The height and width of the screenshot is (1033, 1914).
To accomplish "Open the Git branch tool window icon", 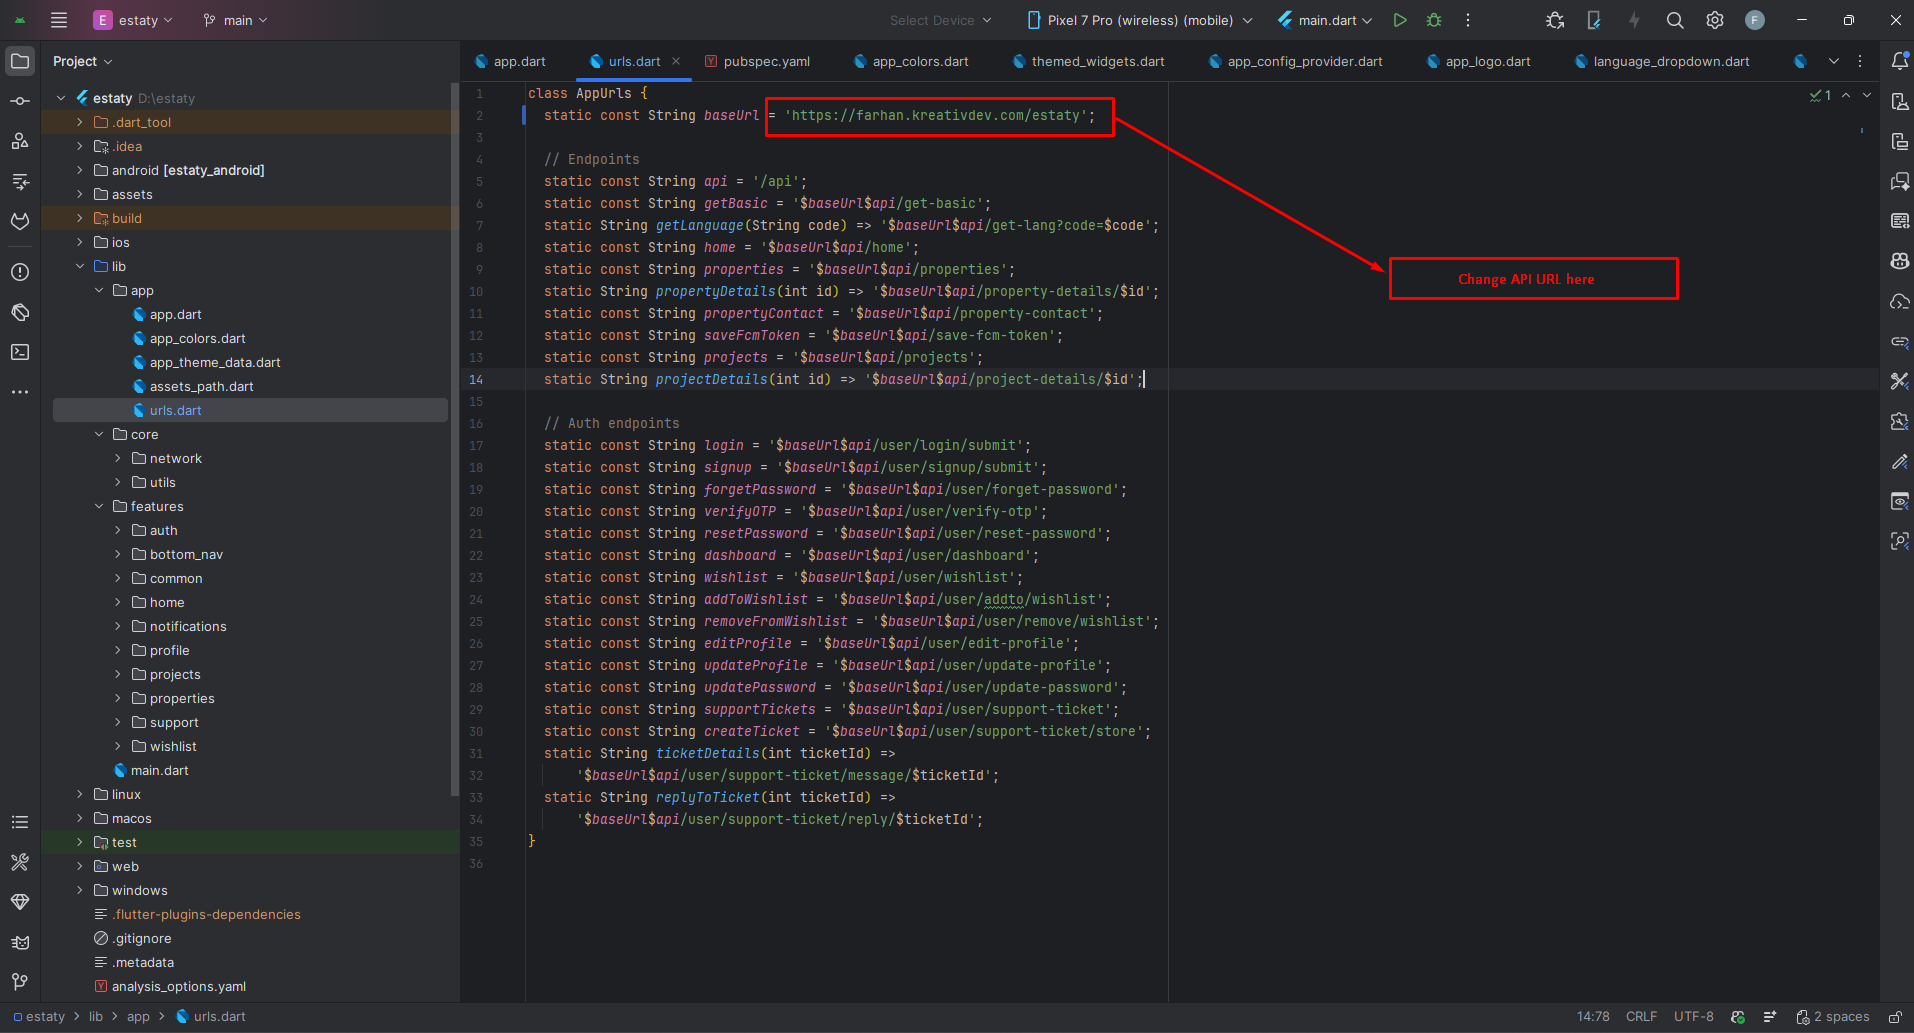I will [20, 982].
